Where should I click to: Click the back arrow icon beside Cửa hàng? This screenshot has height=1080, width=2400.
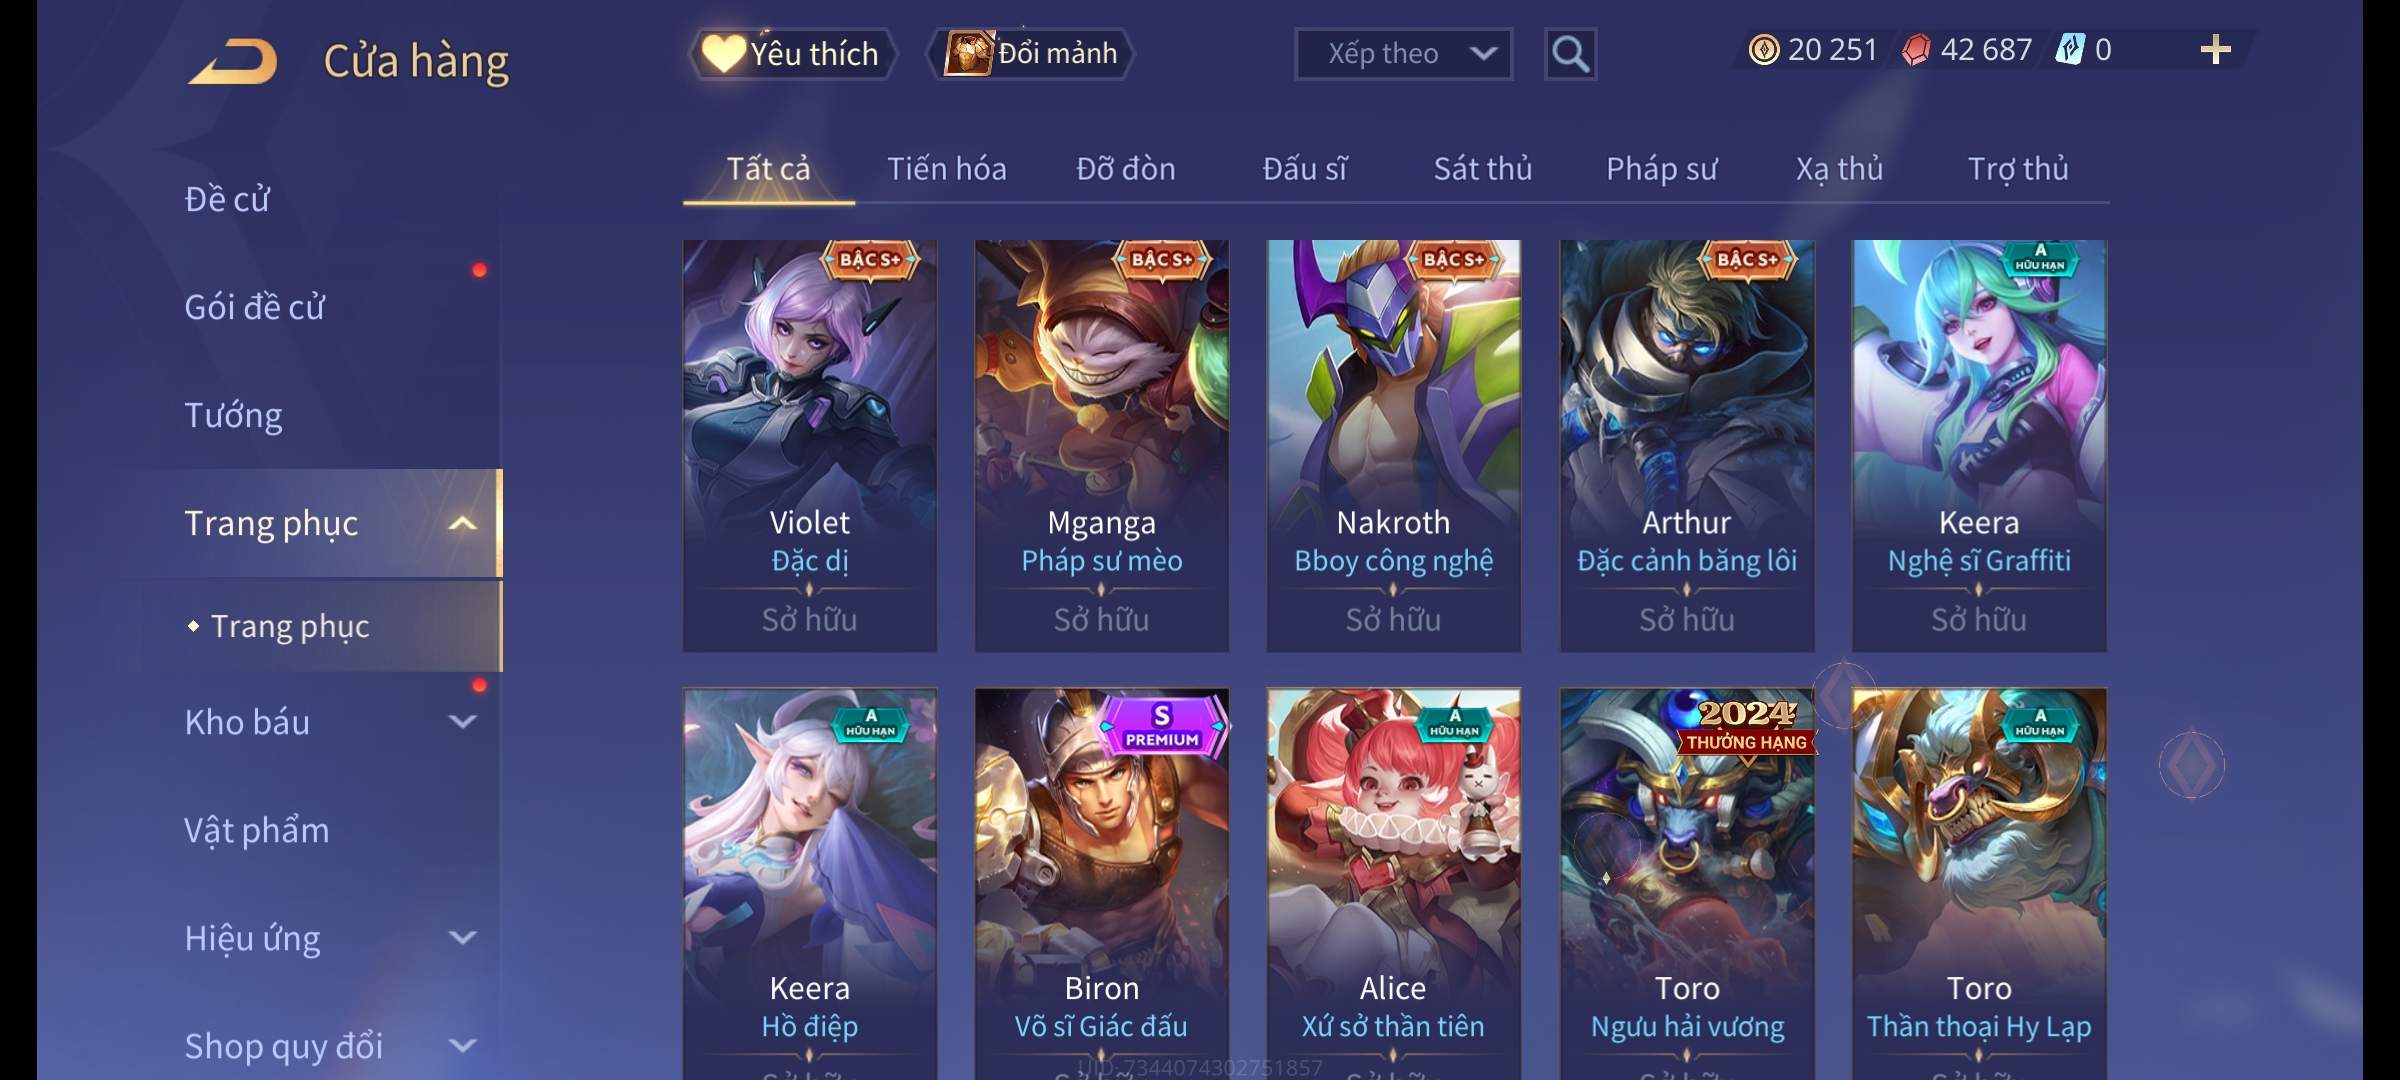coord(233,60)
